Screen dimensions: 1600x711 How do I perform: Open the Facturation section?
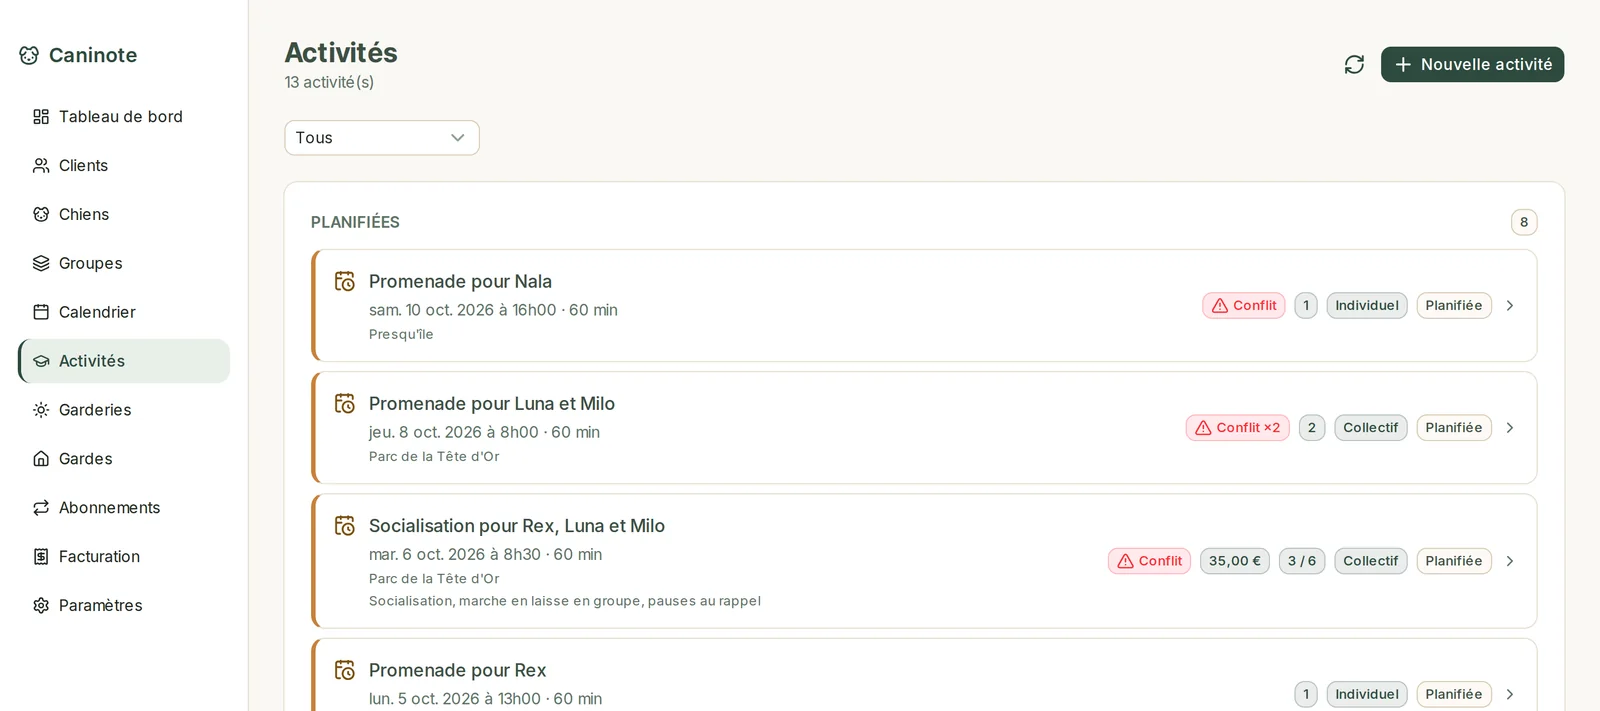tap(124, 557)
